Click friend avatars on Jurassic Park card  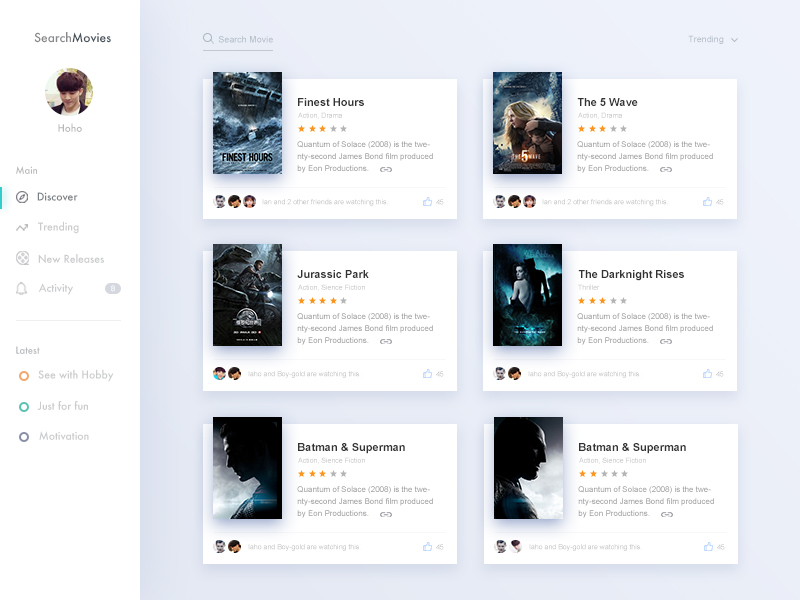[227, 373]
